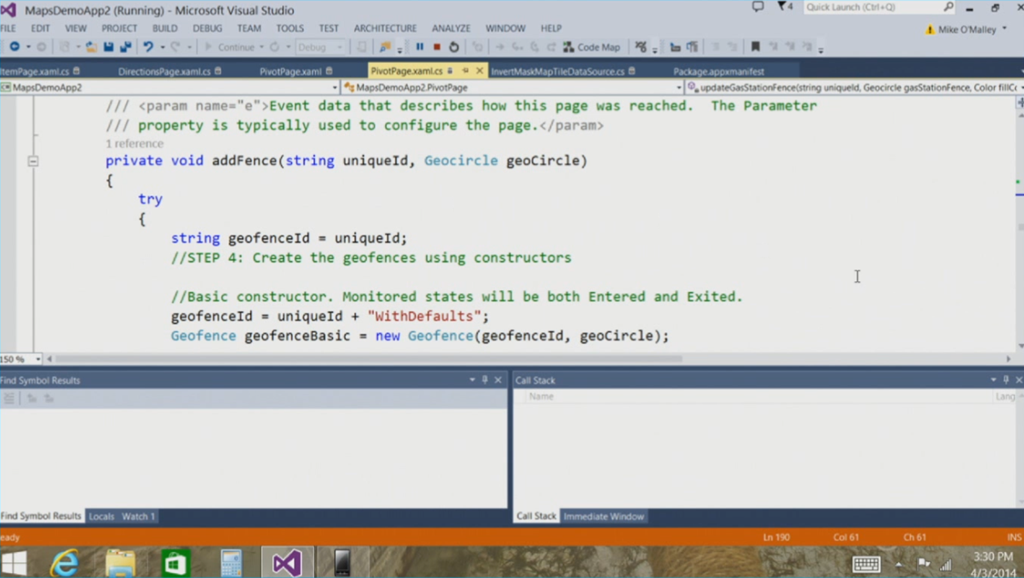The image size is (1024, 578).
Task: Switch to PivotPage.xaml tab
Action: [x=291, y=71]
